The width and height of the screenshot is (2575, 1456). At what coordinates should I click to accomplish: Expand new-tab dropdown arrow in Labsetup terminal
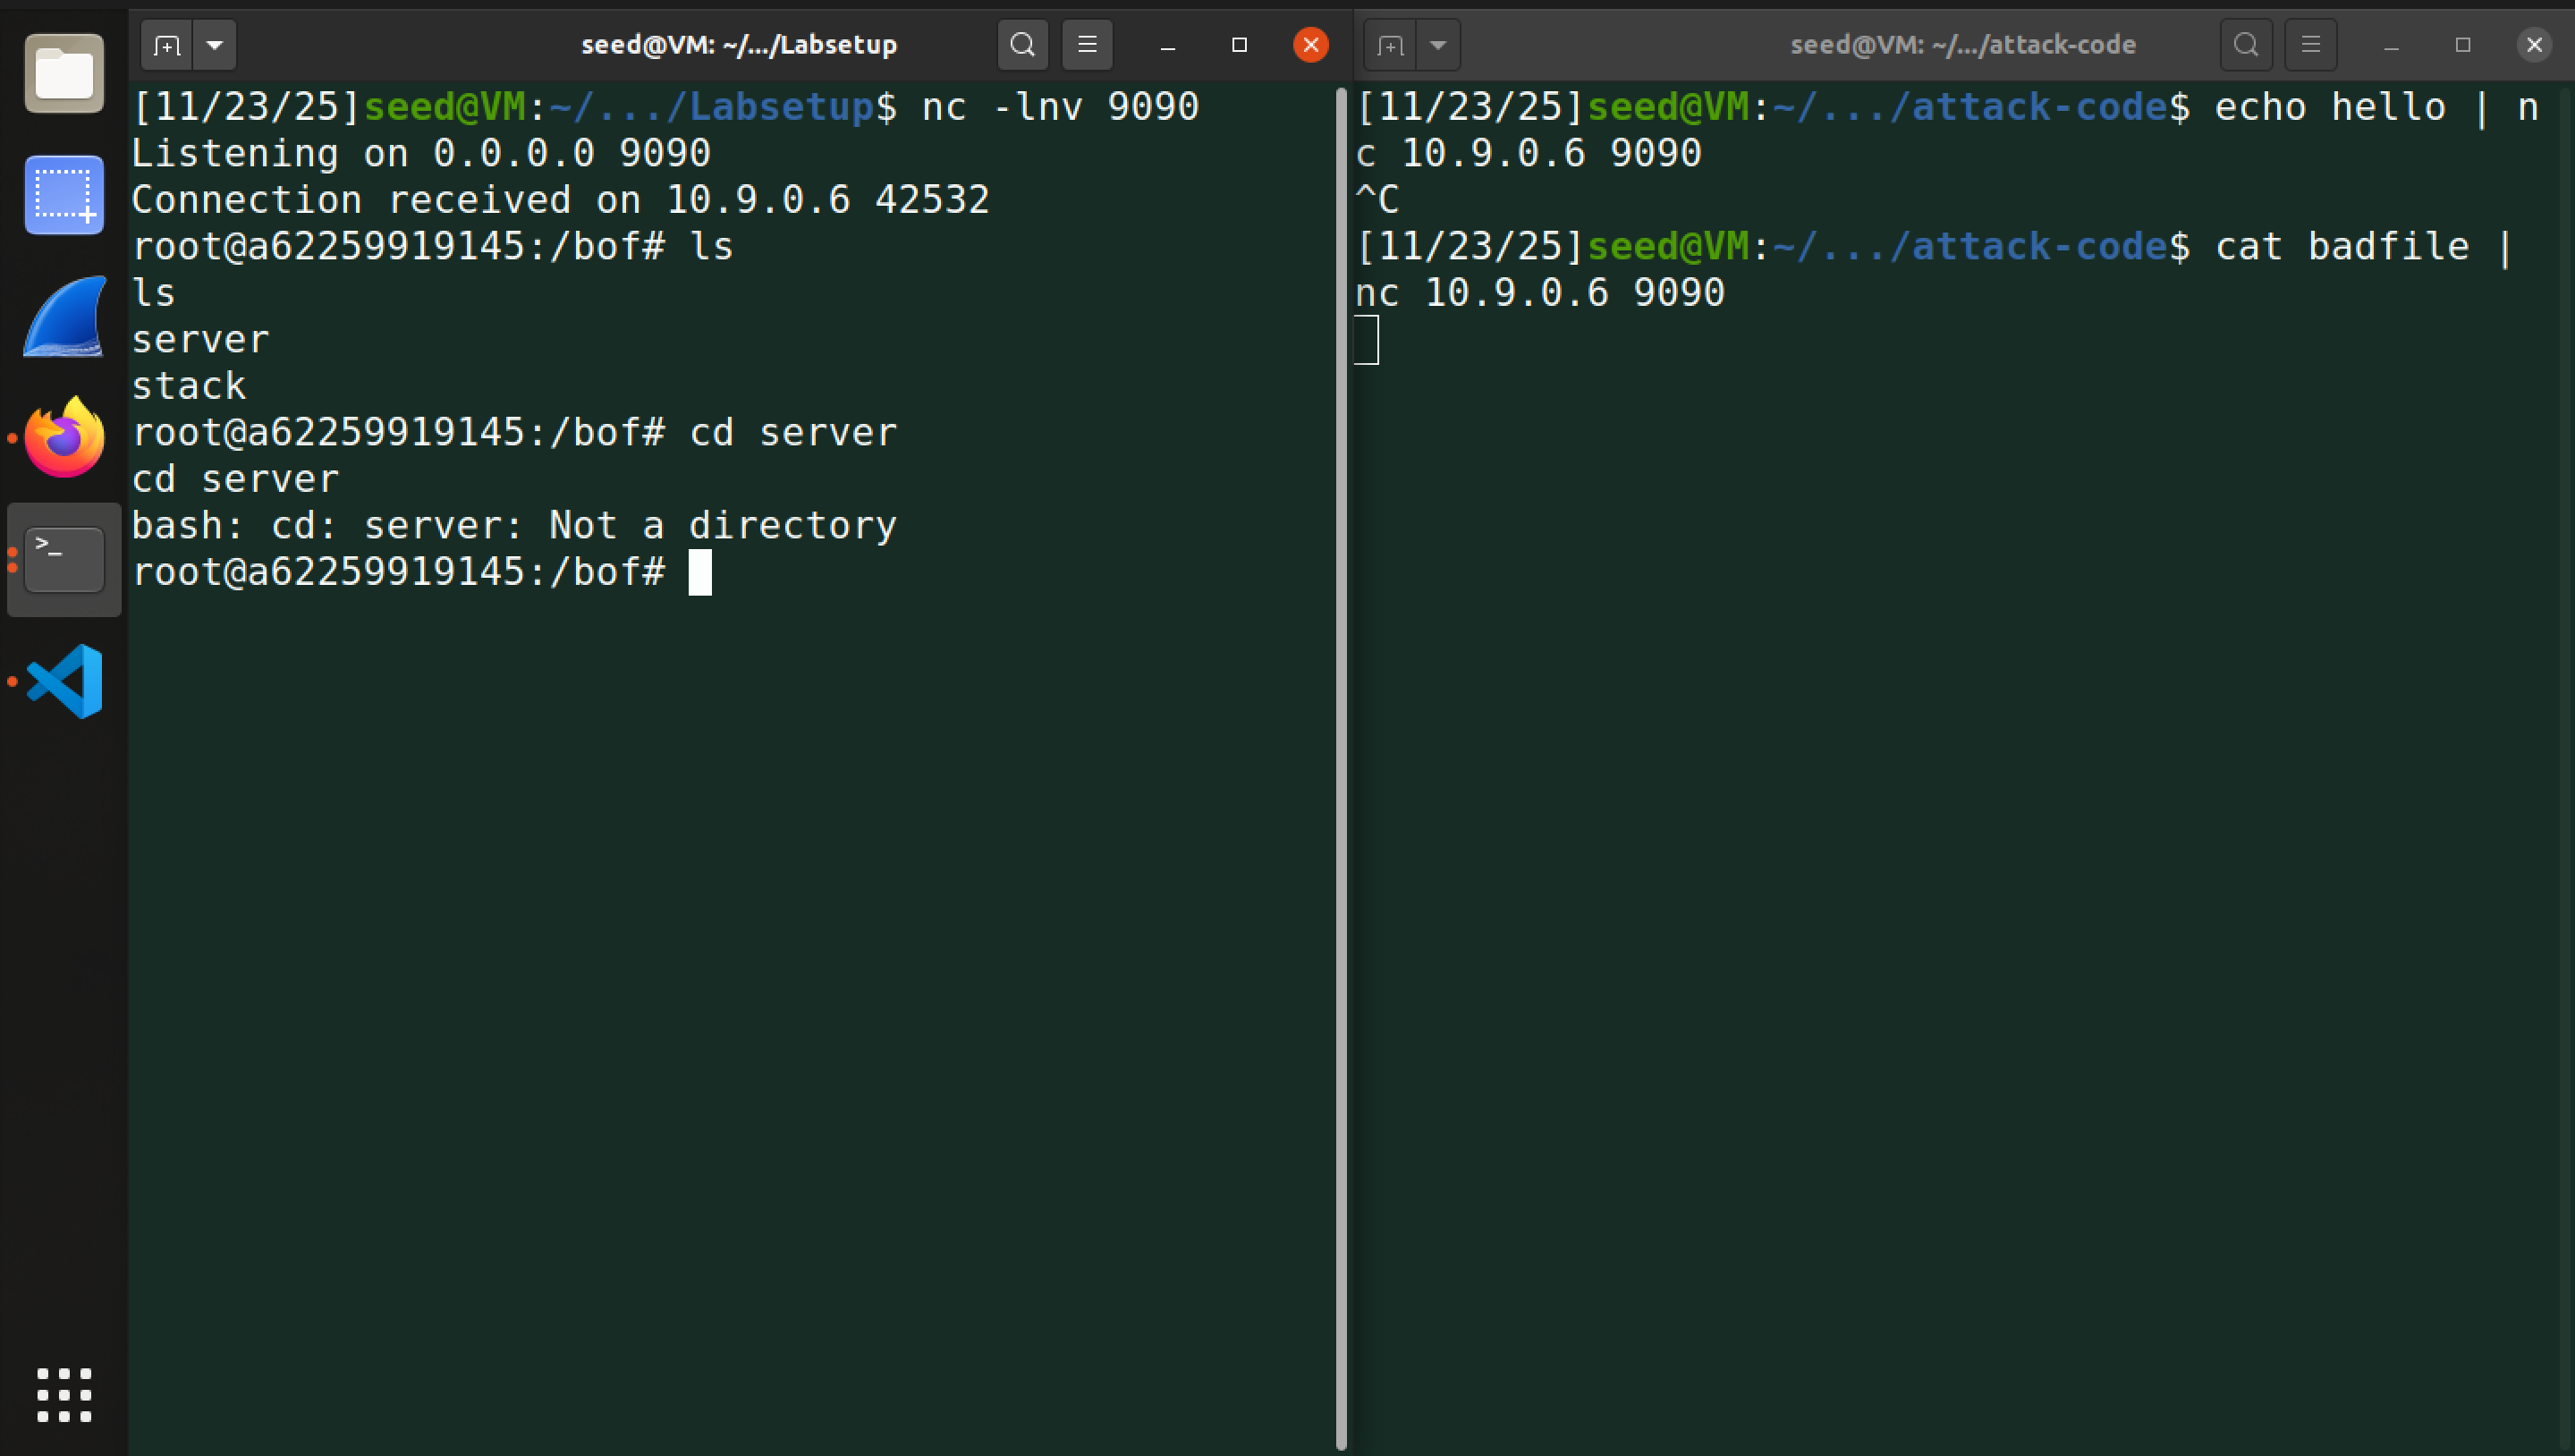[x=214, y=45]
